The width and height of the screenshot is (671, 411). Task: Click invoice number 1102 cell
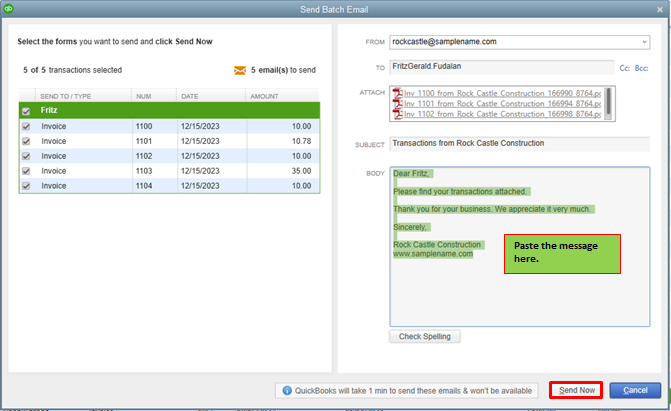tap(144, 156)
